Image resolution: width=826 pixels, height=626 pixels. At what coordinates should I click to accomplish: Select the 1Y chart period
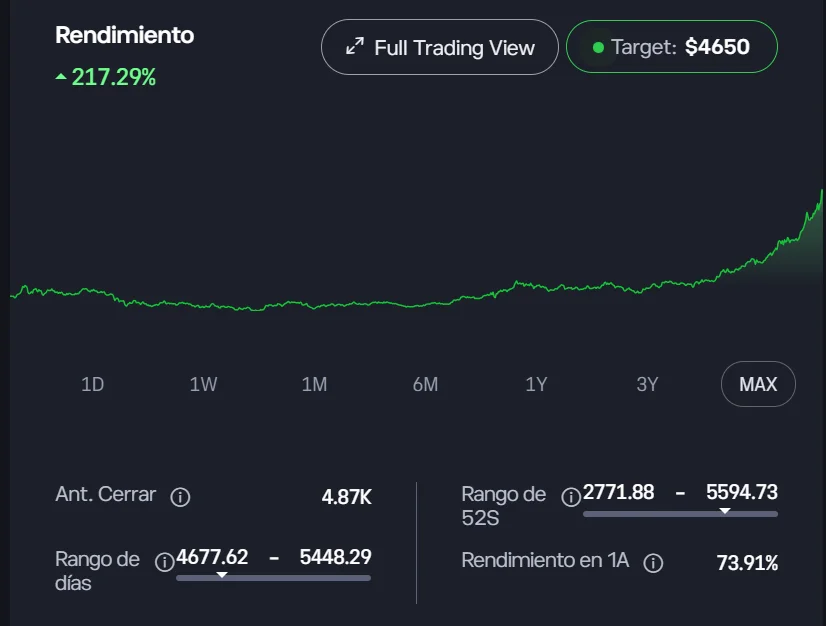[536, 384]
